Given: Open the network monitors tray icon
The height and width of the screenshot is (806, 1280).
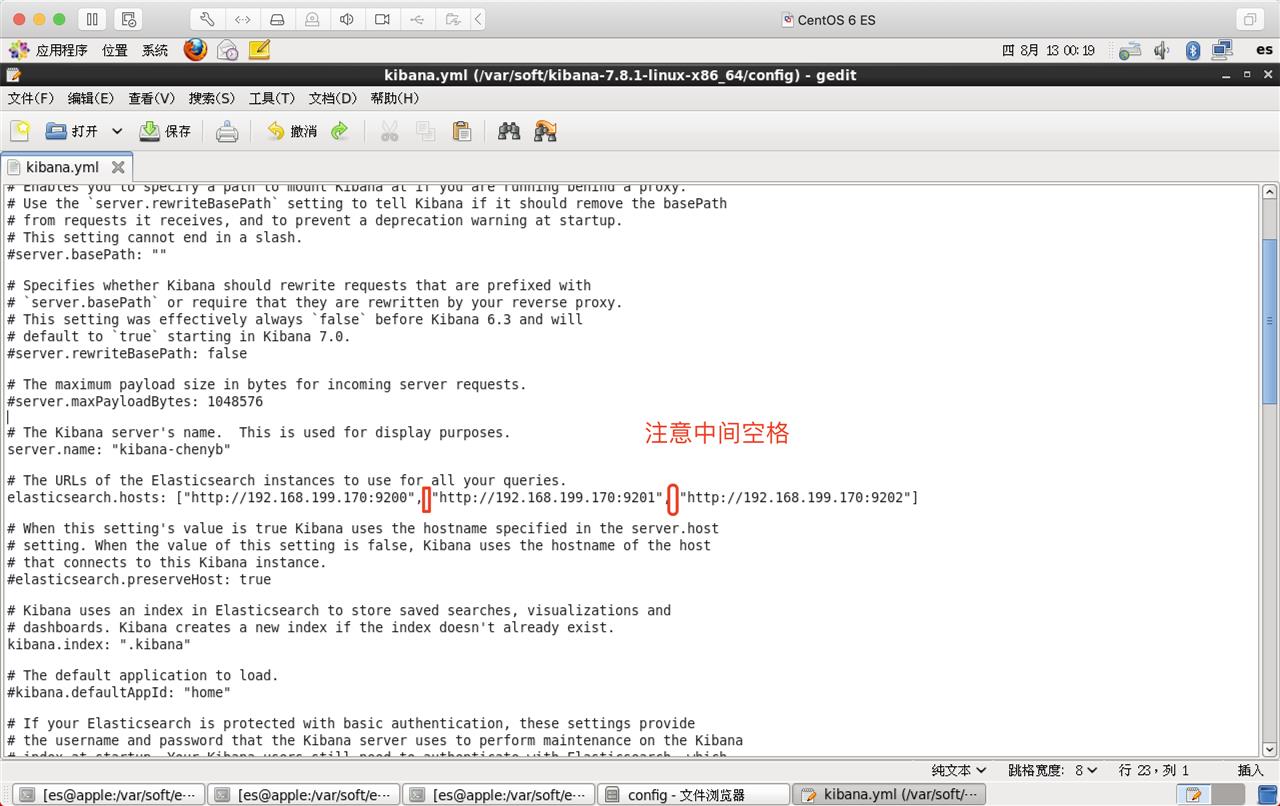Looking at the screenshot, I should point(1222,50).
